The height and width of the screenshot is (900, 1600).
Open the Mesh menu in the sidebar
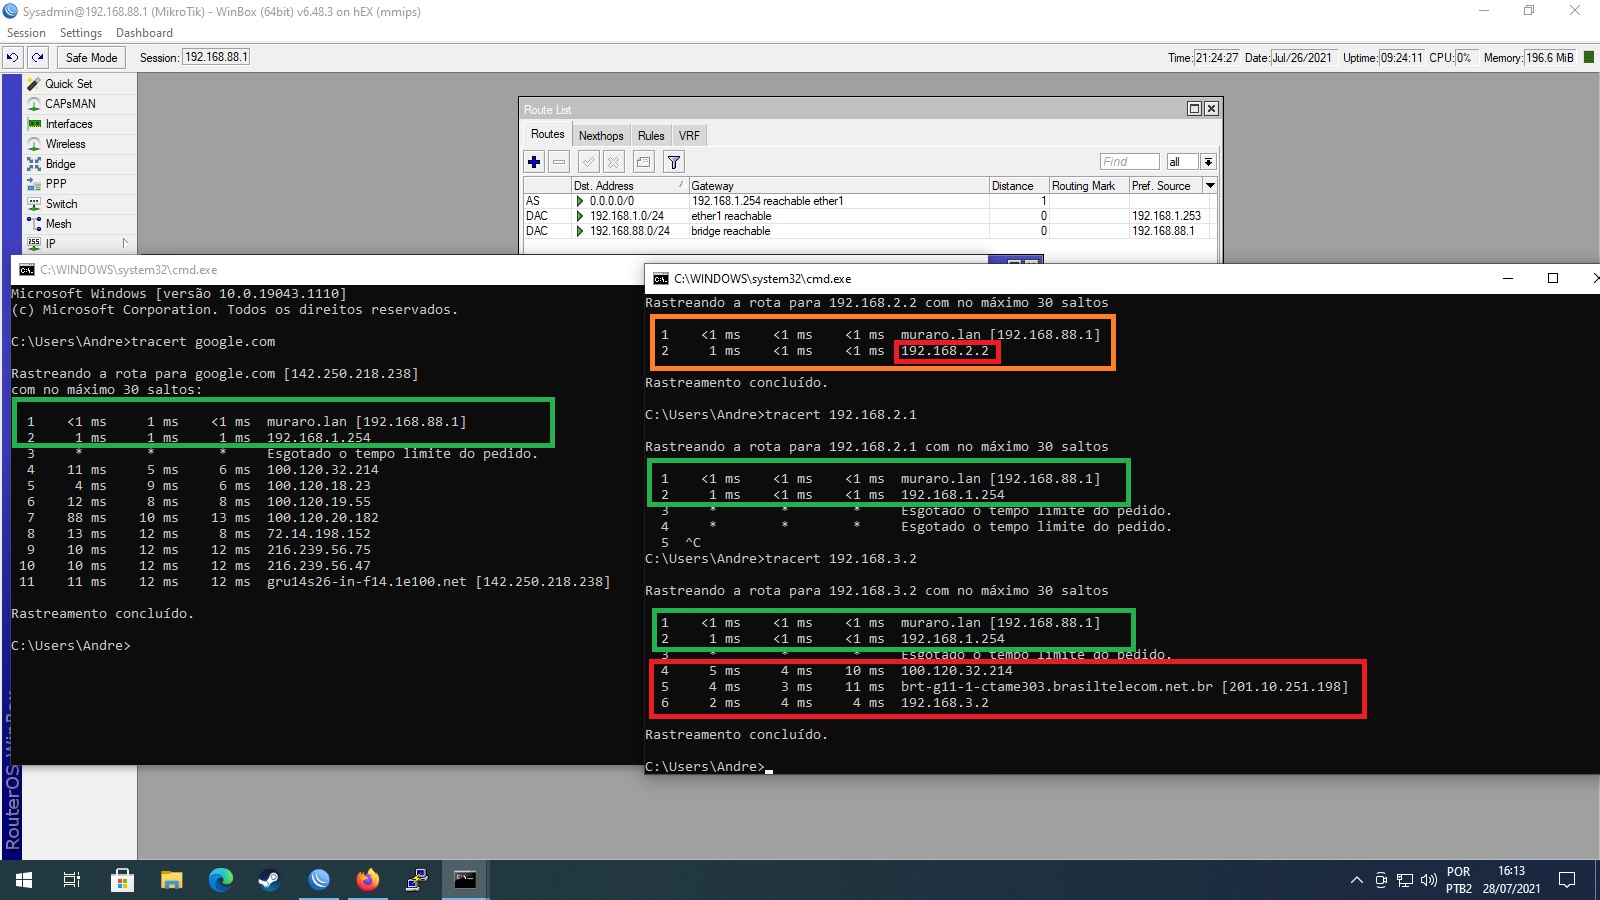pos(58,224)
